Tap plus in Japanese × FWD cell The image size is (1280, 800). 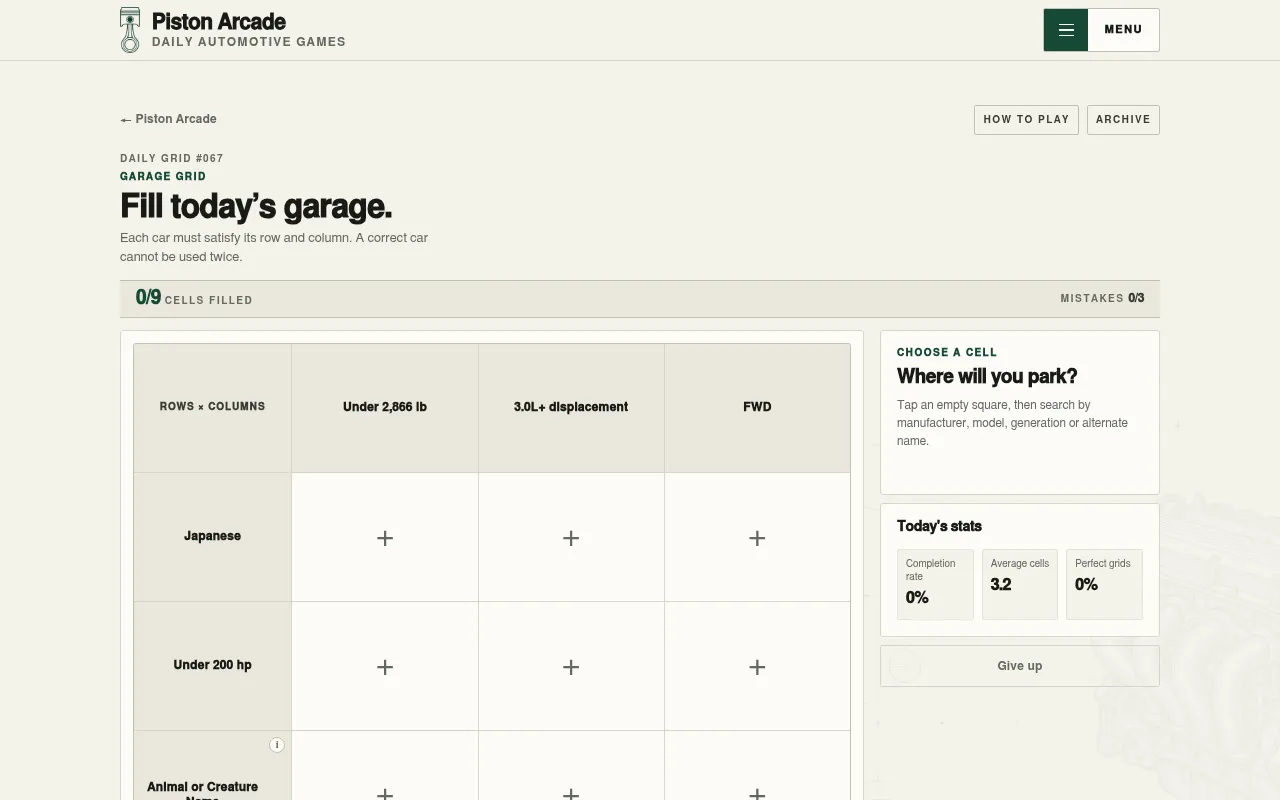[757, 537]
